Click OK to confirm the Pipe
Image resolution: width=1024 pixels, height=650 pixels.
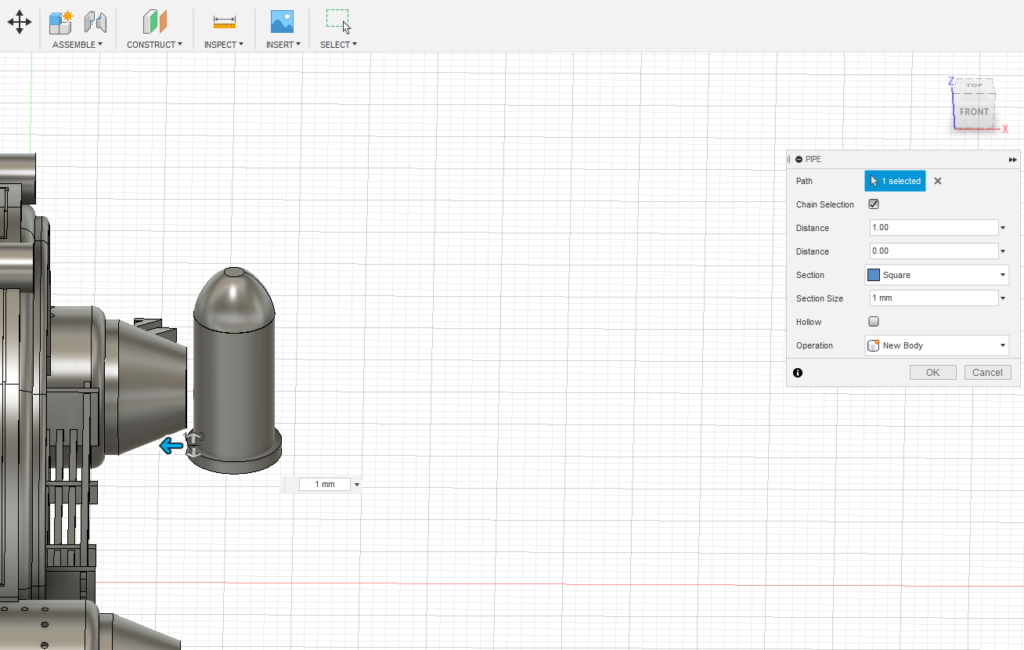click(x=932, y=371)
